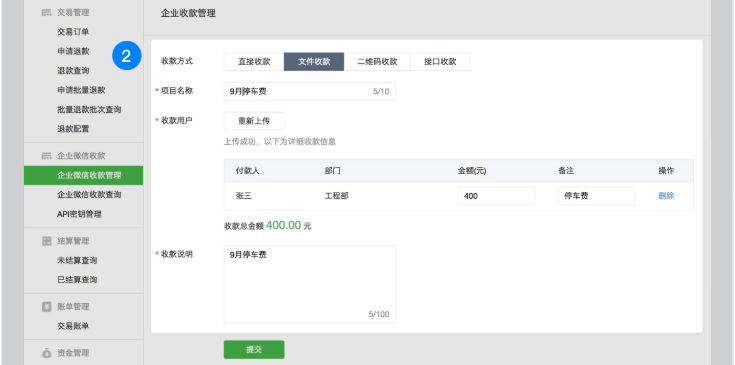Open 申请批量退款 menu item
The height and width of the screenshot is (365, 735).
click(x=81, y=90)
